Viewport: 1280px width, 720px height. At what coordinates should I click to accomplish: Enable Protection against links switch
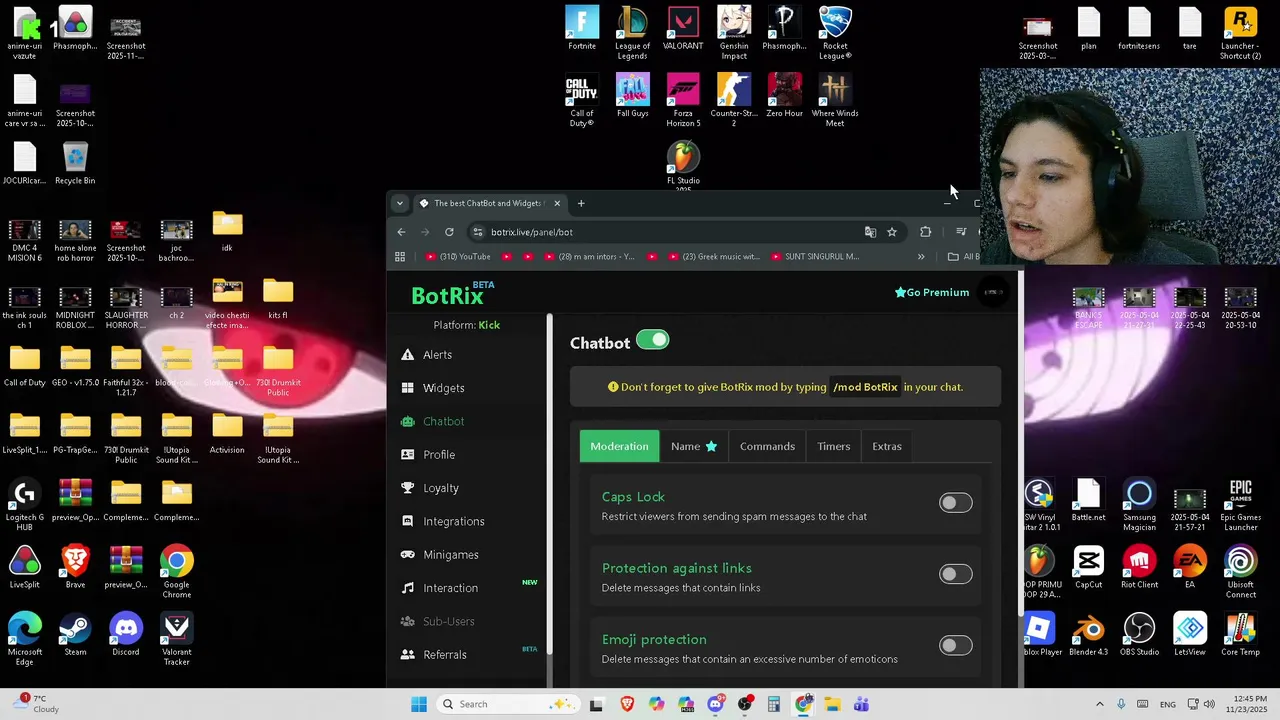[955, 574]
